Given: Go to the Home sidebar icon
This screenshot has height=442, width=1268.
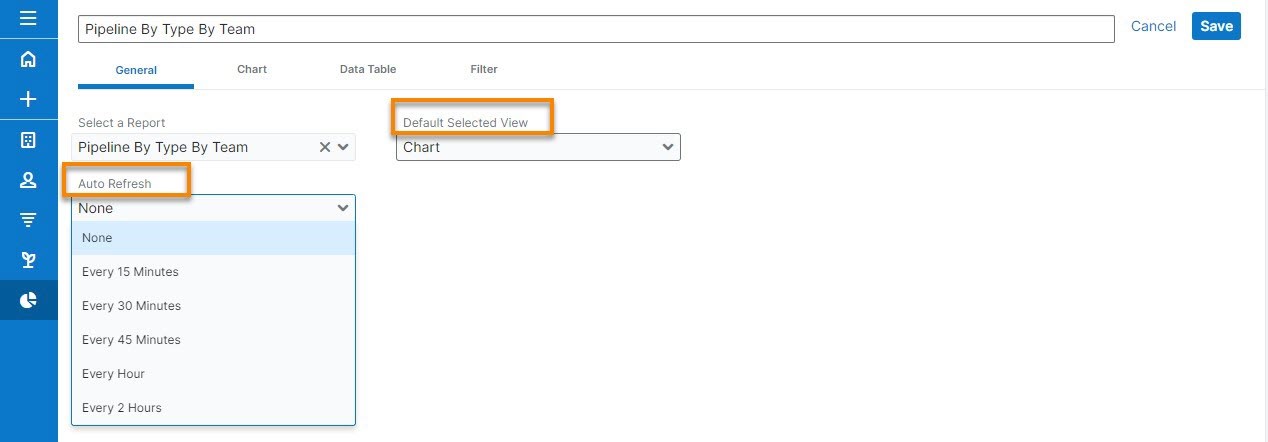Looking at the screenshot, I should point(28,59).
